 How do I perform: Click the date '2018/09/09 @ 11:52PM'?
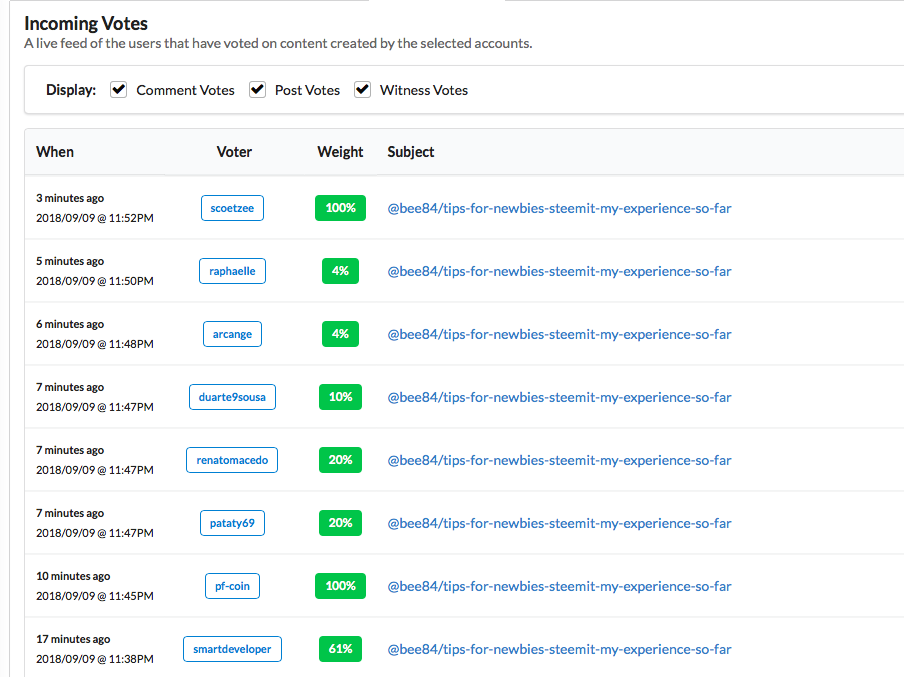95,218
